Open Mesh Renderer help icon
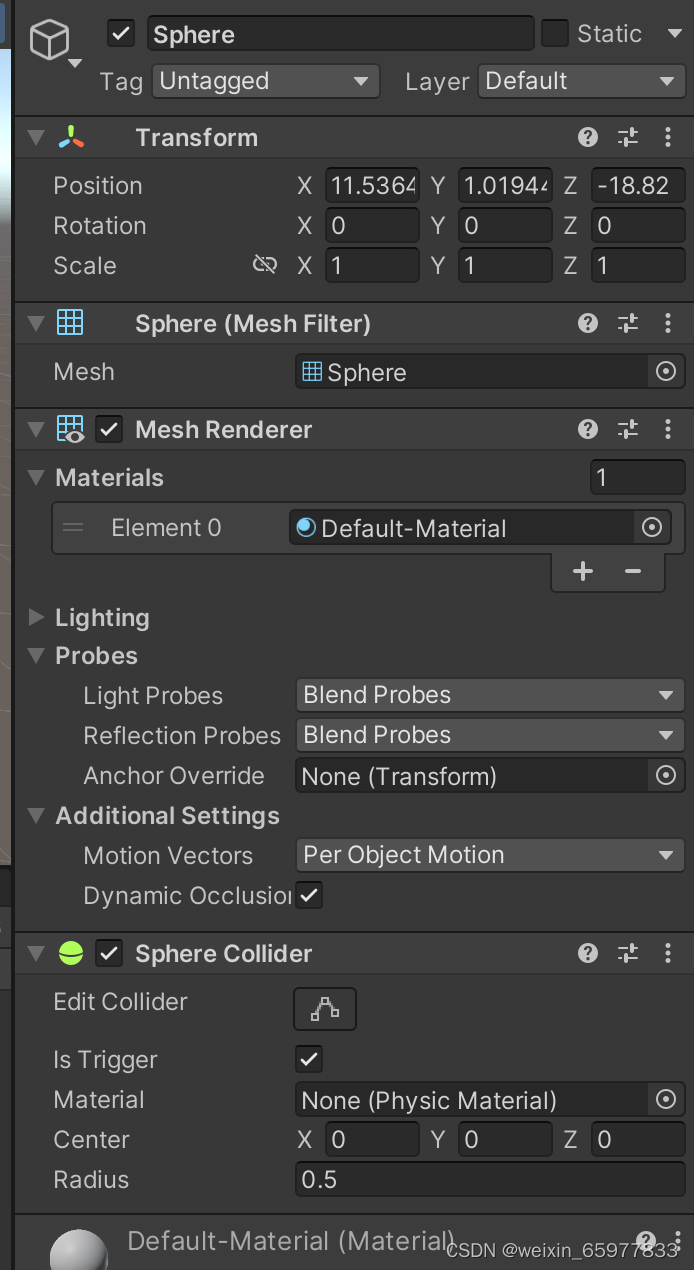The height and width of the screenshot is (1270, 694). point(588,430)
